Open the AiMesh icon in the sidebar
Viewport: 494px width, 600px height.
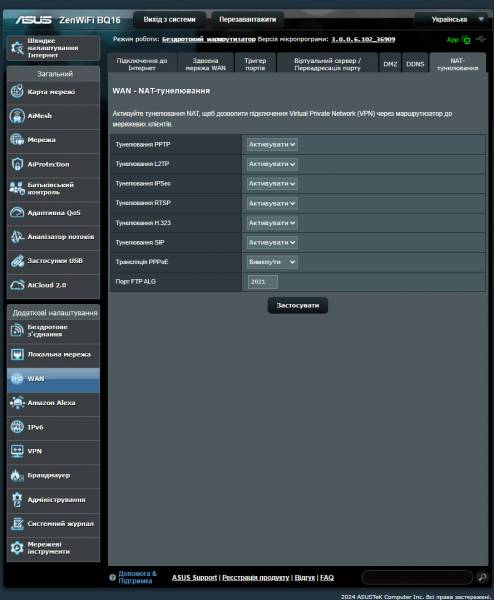(x=17, y=116)
